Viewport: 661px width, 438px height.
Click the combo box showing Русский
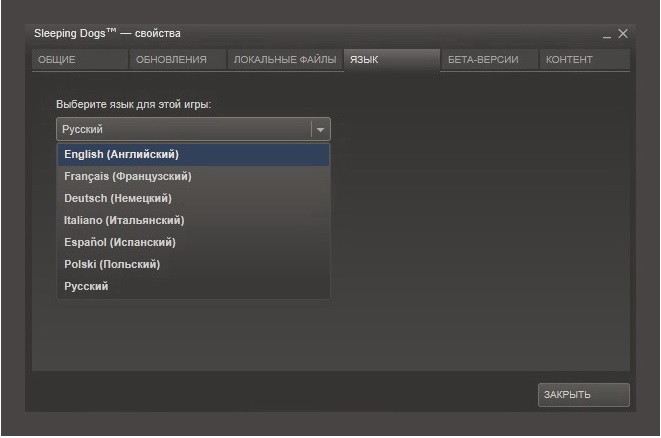[185, 129]
